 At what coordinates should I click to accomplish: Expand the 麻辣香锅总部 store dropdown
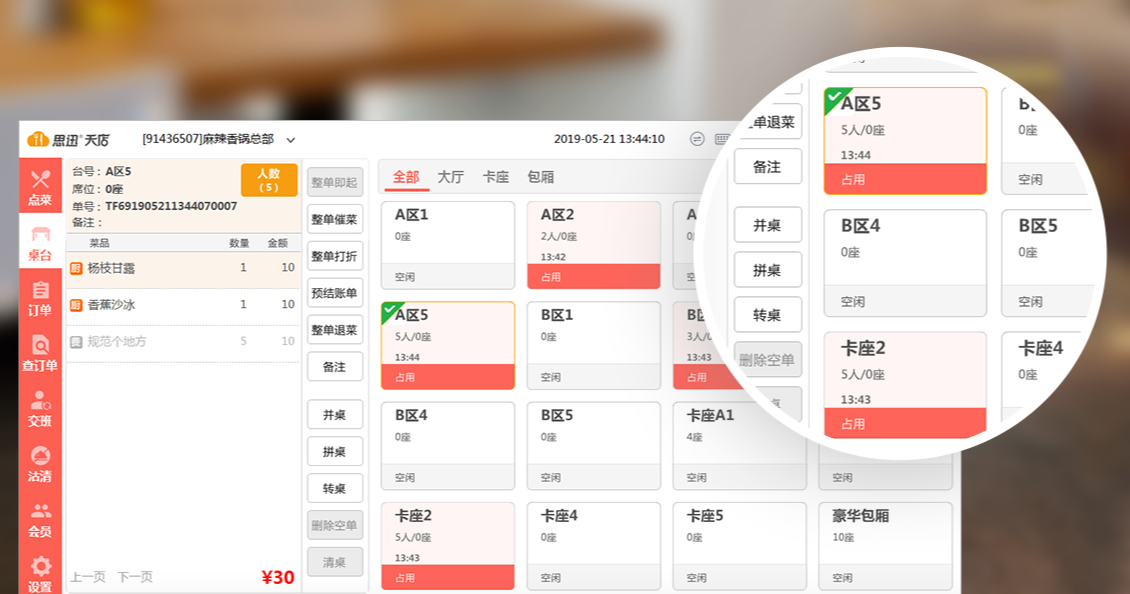(x=291, y=139)
